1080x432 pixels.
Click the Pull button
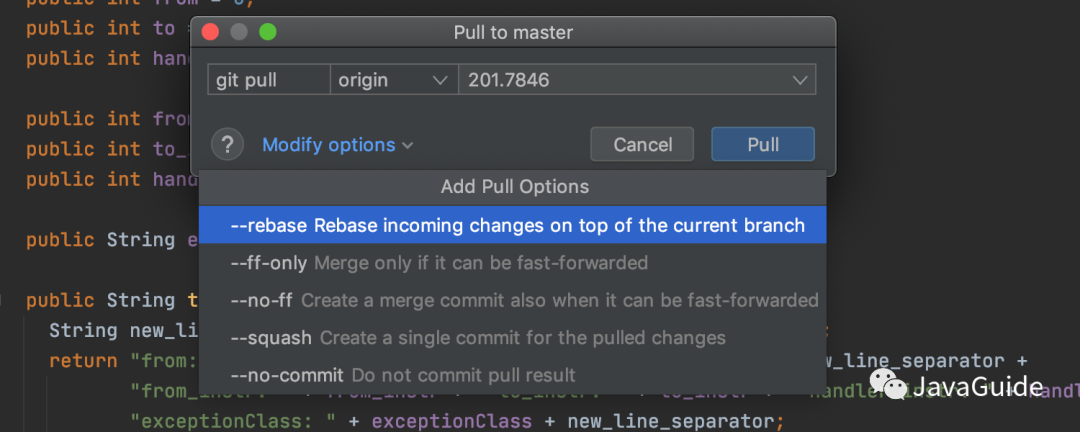tap(763, 145)
